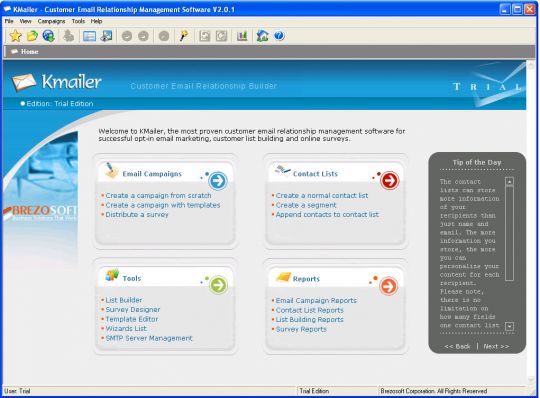
Task: Click Create a campaign from scratch
Action: click(x=158, y=195)
